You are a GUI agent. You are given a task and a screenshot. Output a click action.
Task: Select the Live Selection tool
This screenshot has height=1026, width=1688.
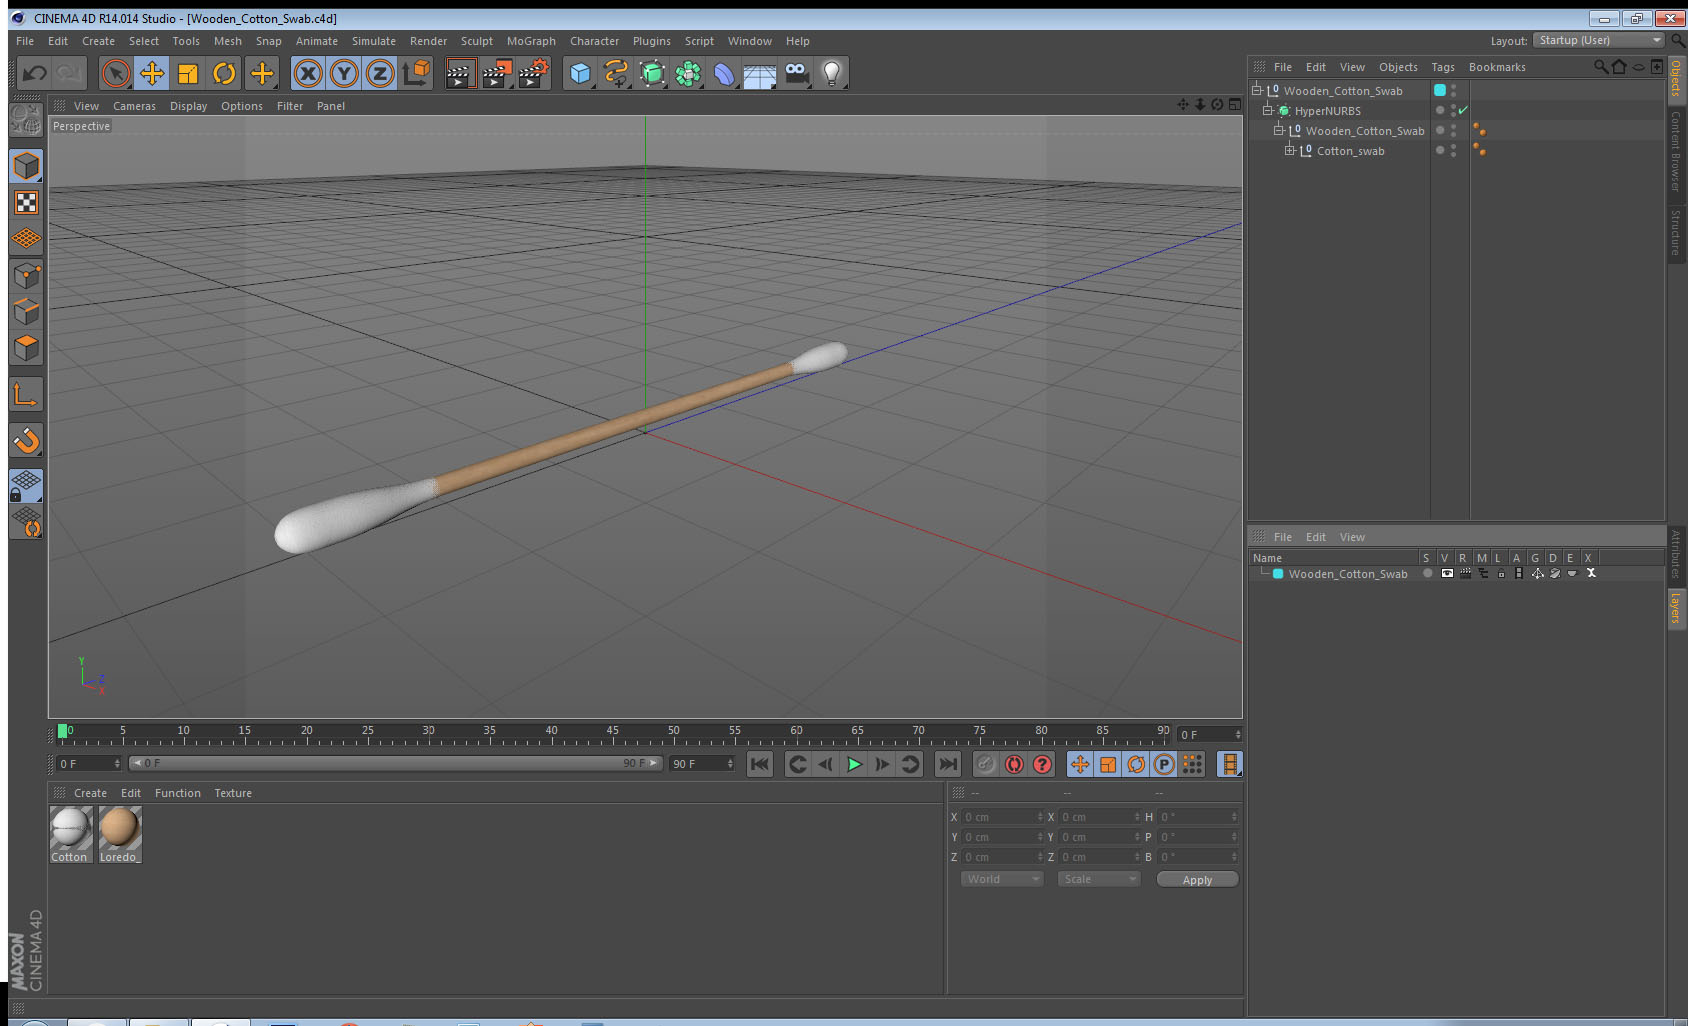115,73
